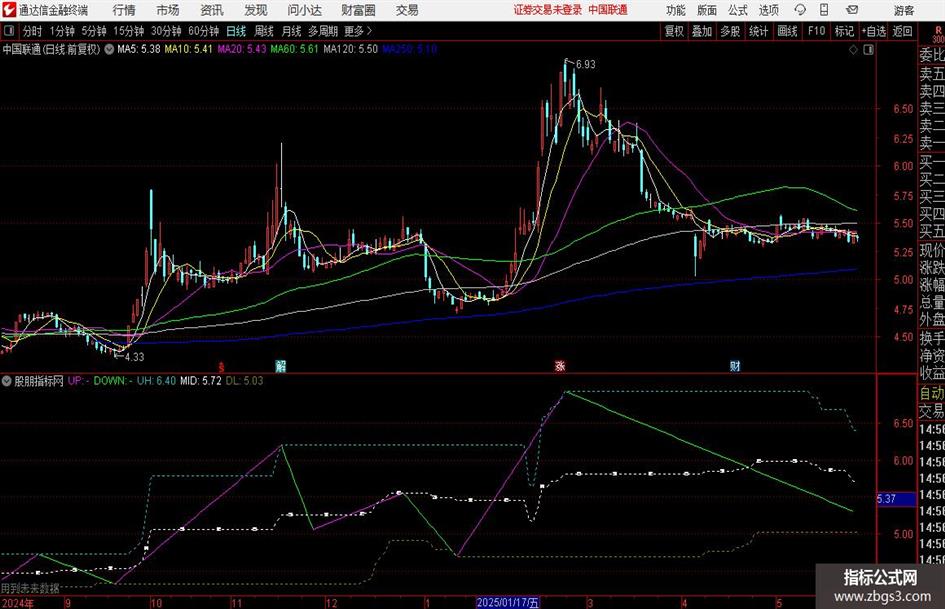Click the 2025/01/17/五 date marker
Image resolution: width=945 pixels, height=609 pixels.
(507, 602)
